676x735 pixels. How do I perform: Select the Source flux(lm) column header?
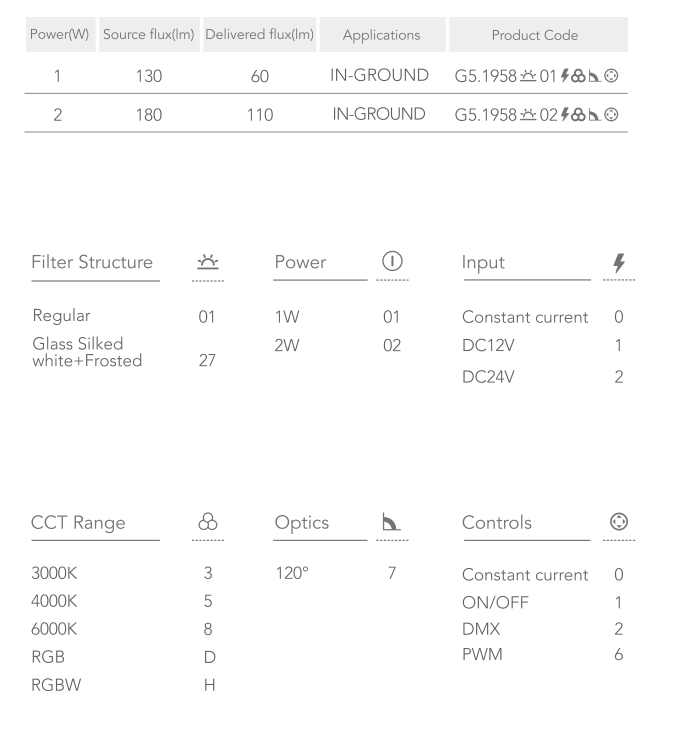click(x=147, y=35)
